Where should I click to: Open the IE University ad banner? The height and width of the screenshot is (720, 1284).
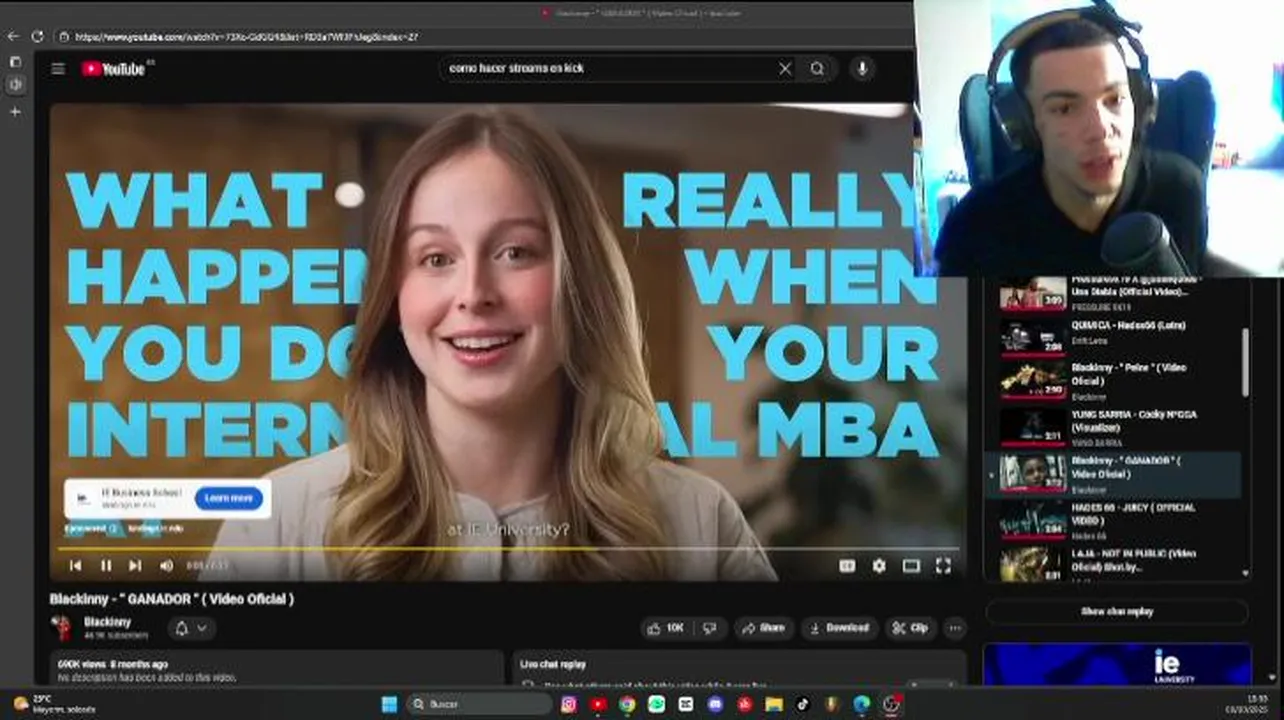pyautogui.click(x=1117, y=664)
